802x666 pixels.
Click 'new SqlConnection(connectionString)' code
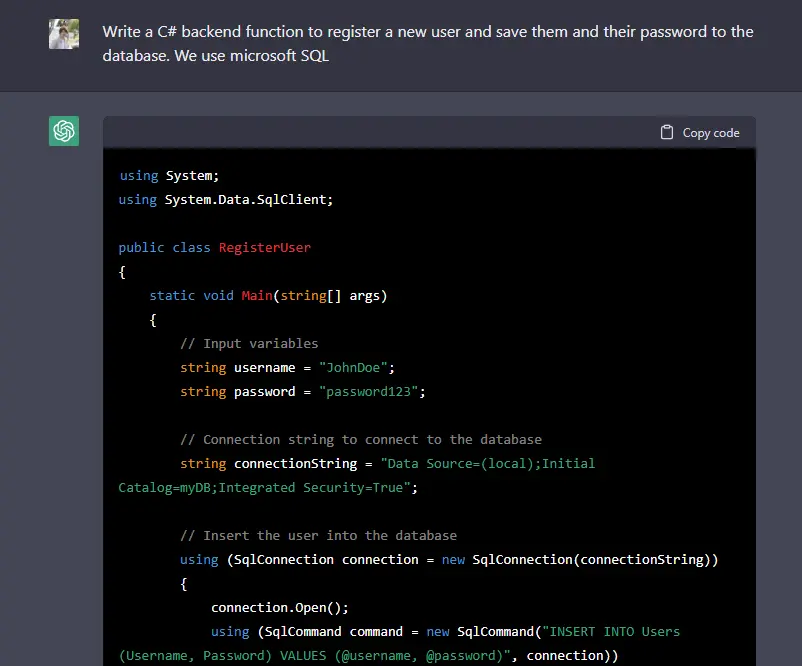(x=580, y=559)
